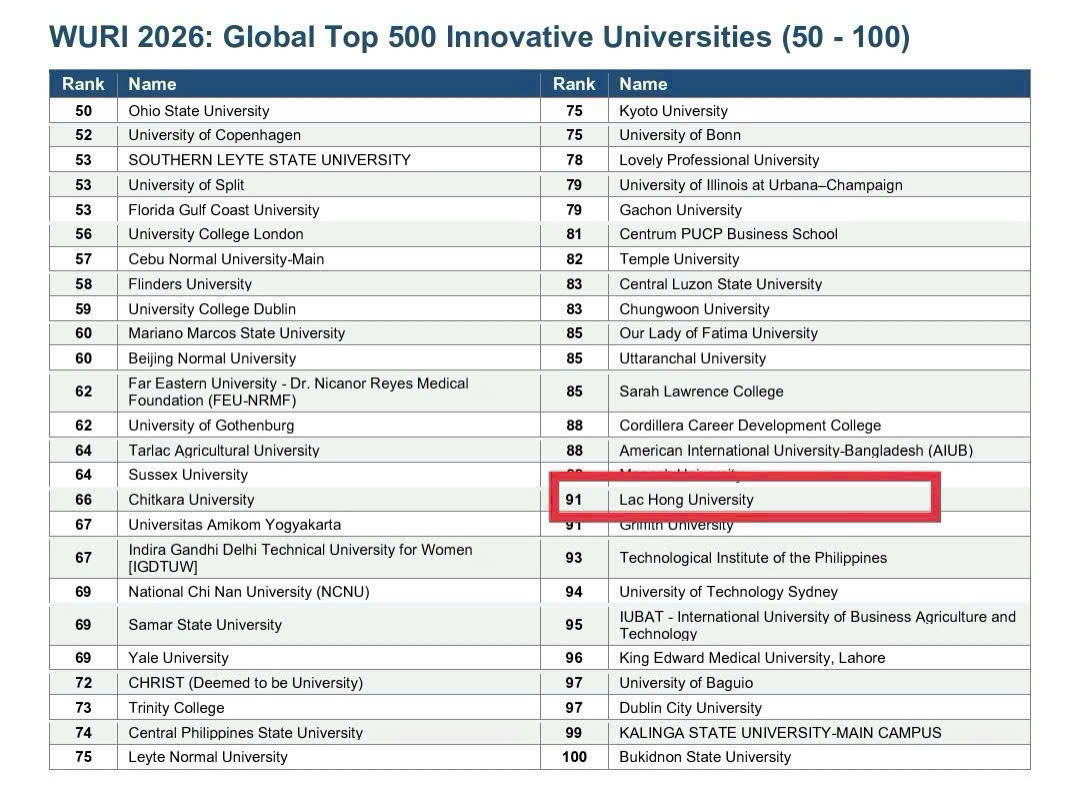Select KALINGA STATE UNIVERSITY-MAIN CAMPUS
Viewport: 1080px width, 802px height.
pos(780,732)
